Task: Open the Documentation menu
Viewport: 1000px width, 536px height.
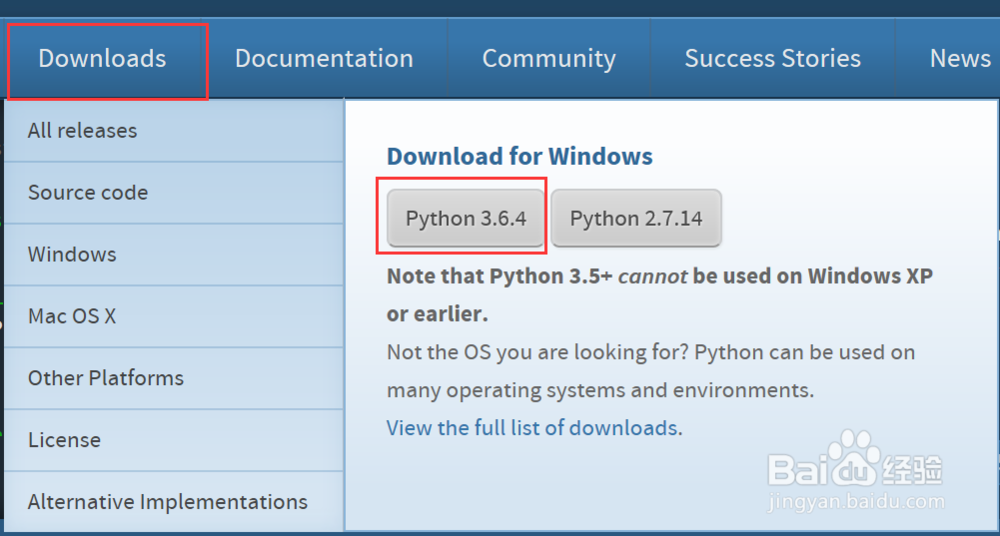Action: click(x=324, y=58)
